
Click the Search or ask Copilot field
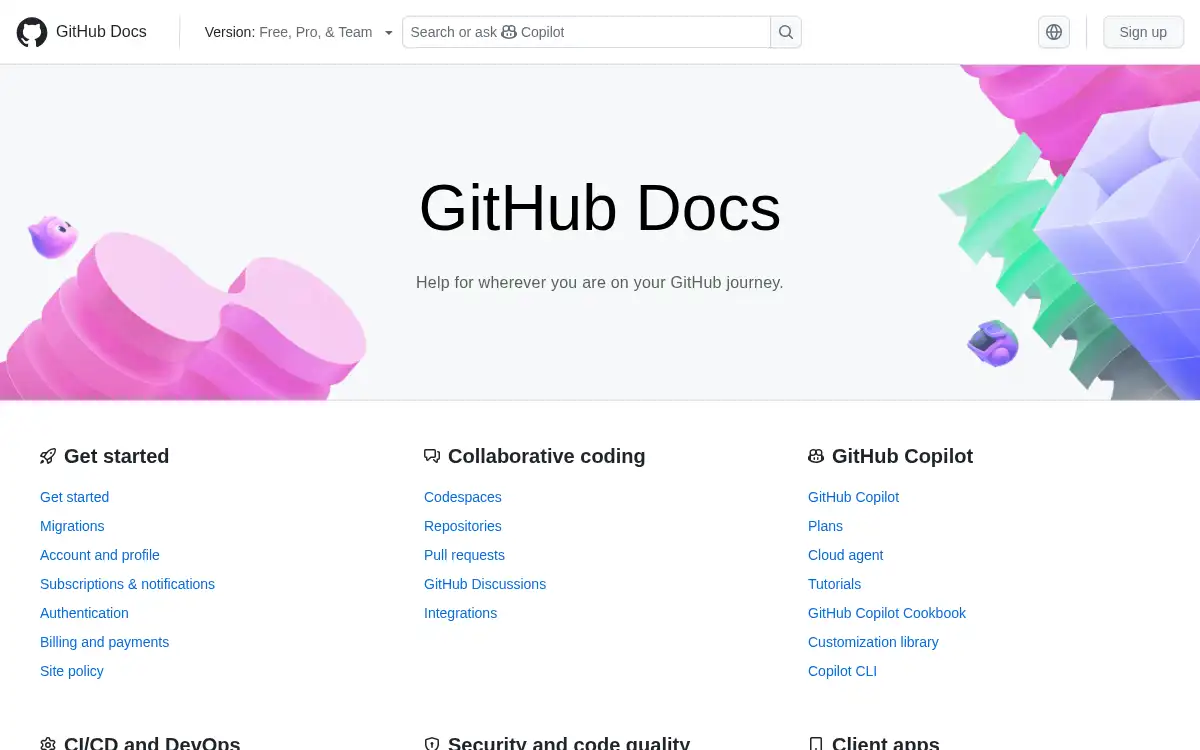click(586, 32)
